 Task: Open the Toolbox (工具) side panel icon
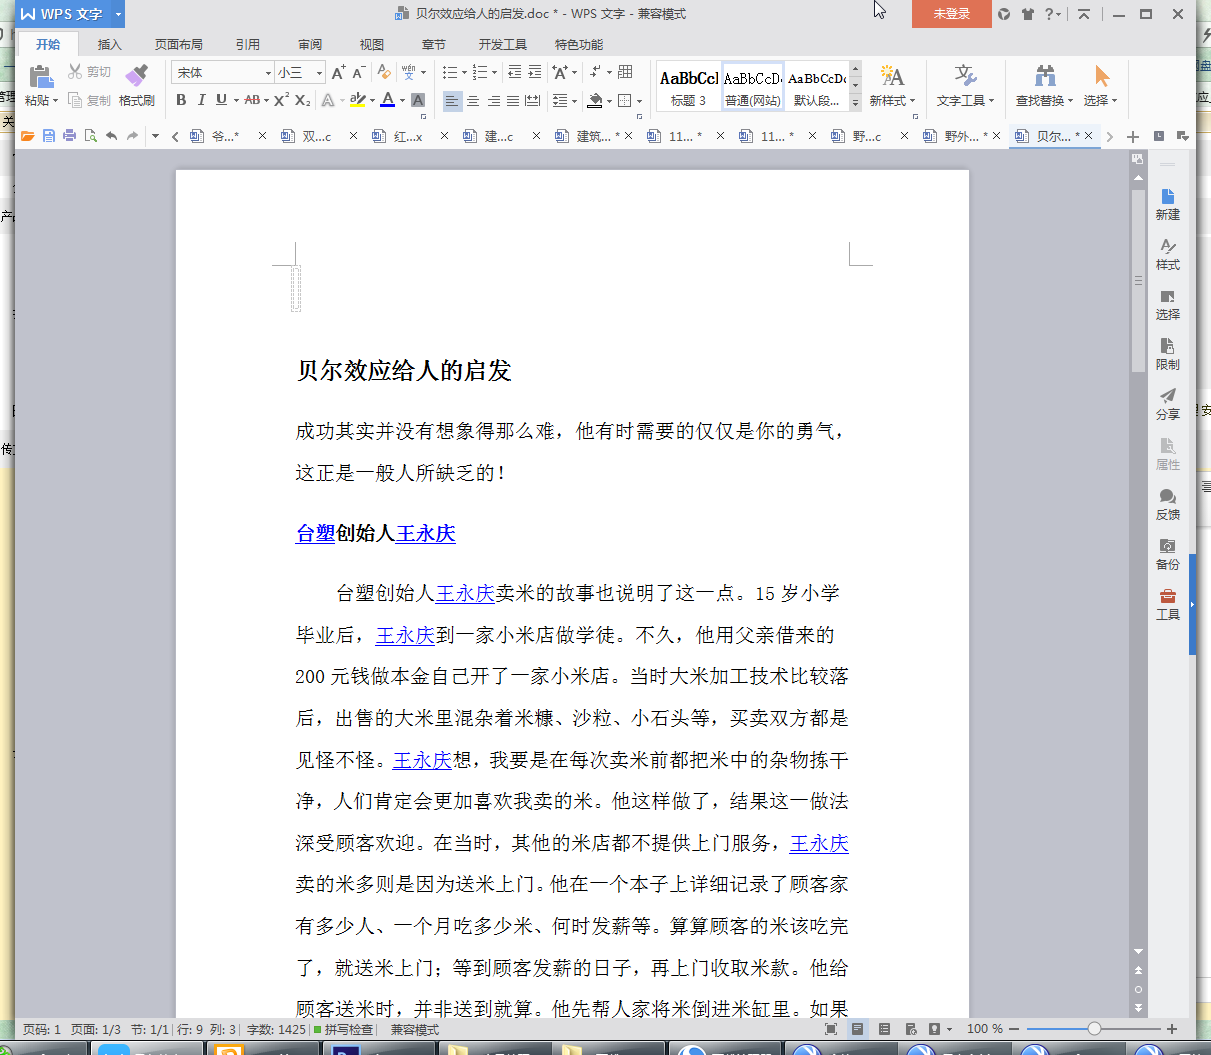1167,604
